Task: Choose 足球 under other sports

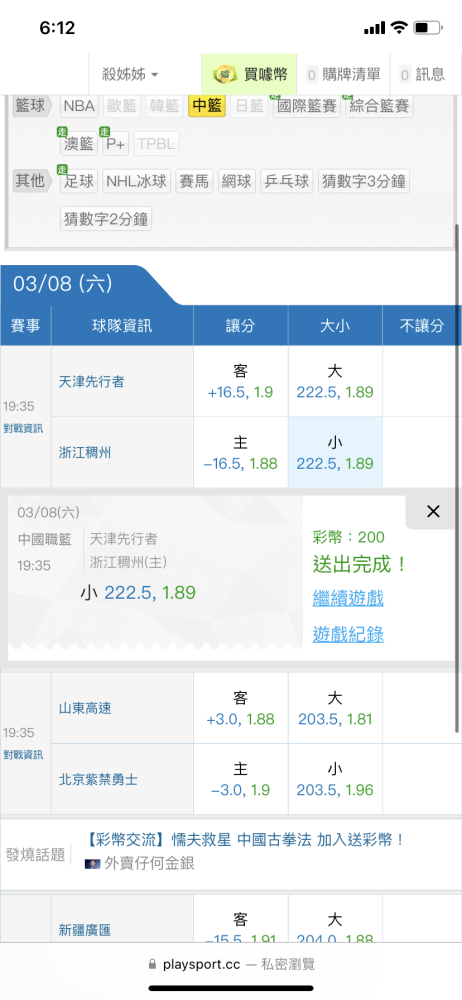Action: point(79,181)
